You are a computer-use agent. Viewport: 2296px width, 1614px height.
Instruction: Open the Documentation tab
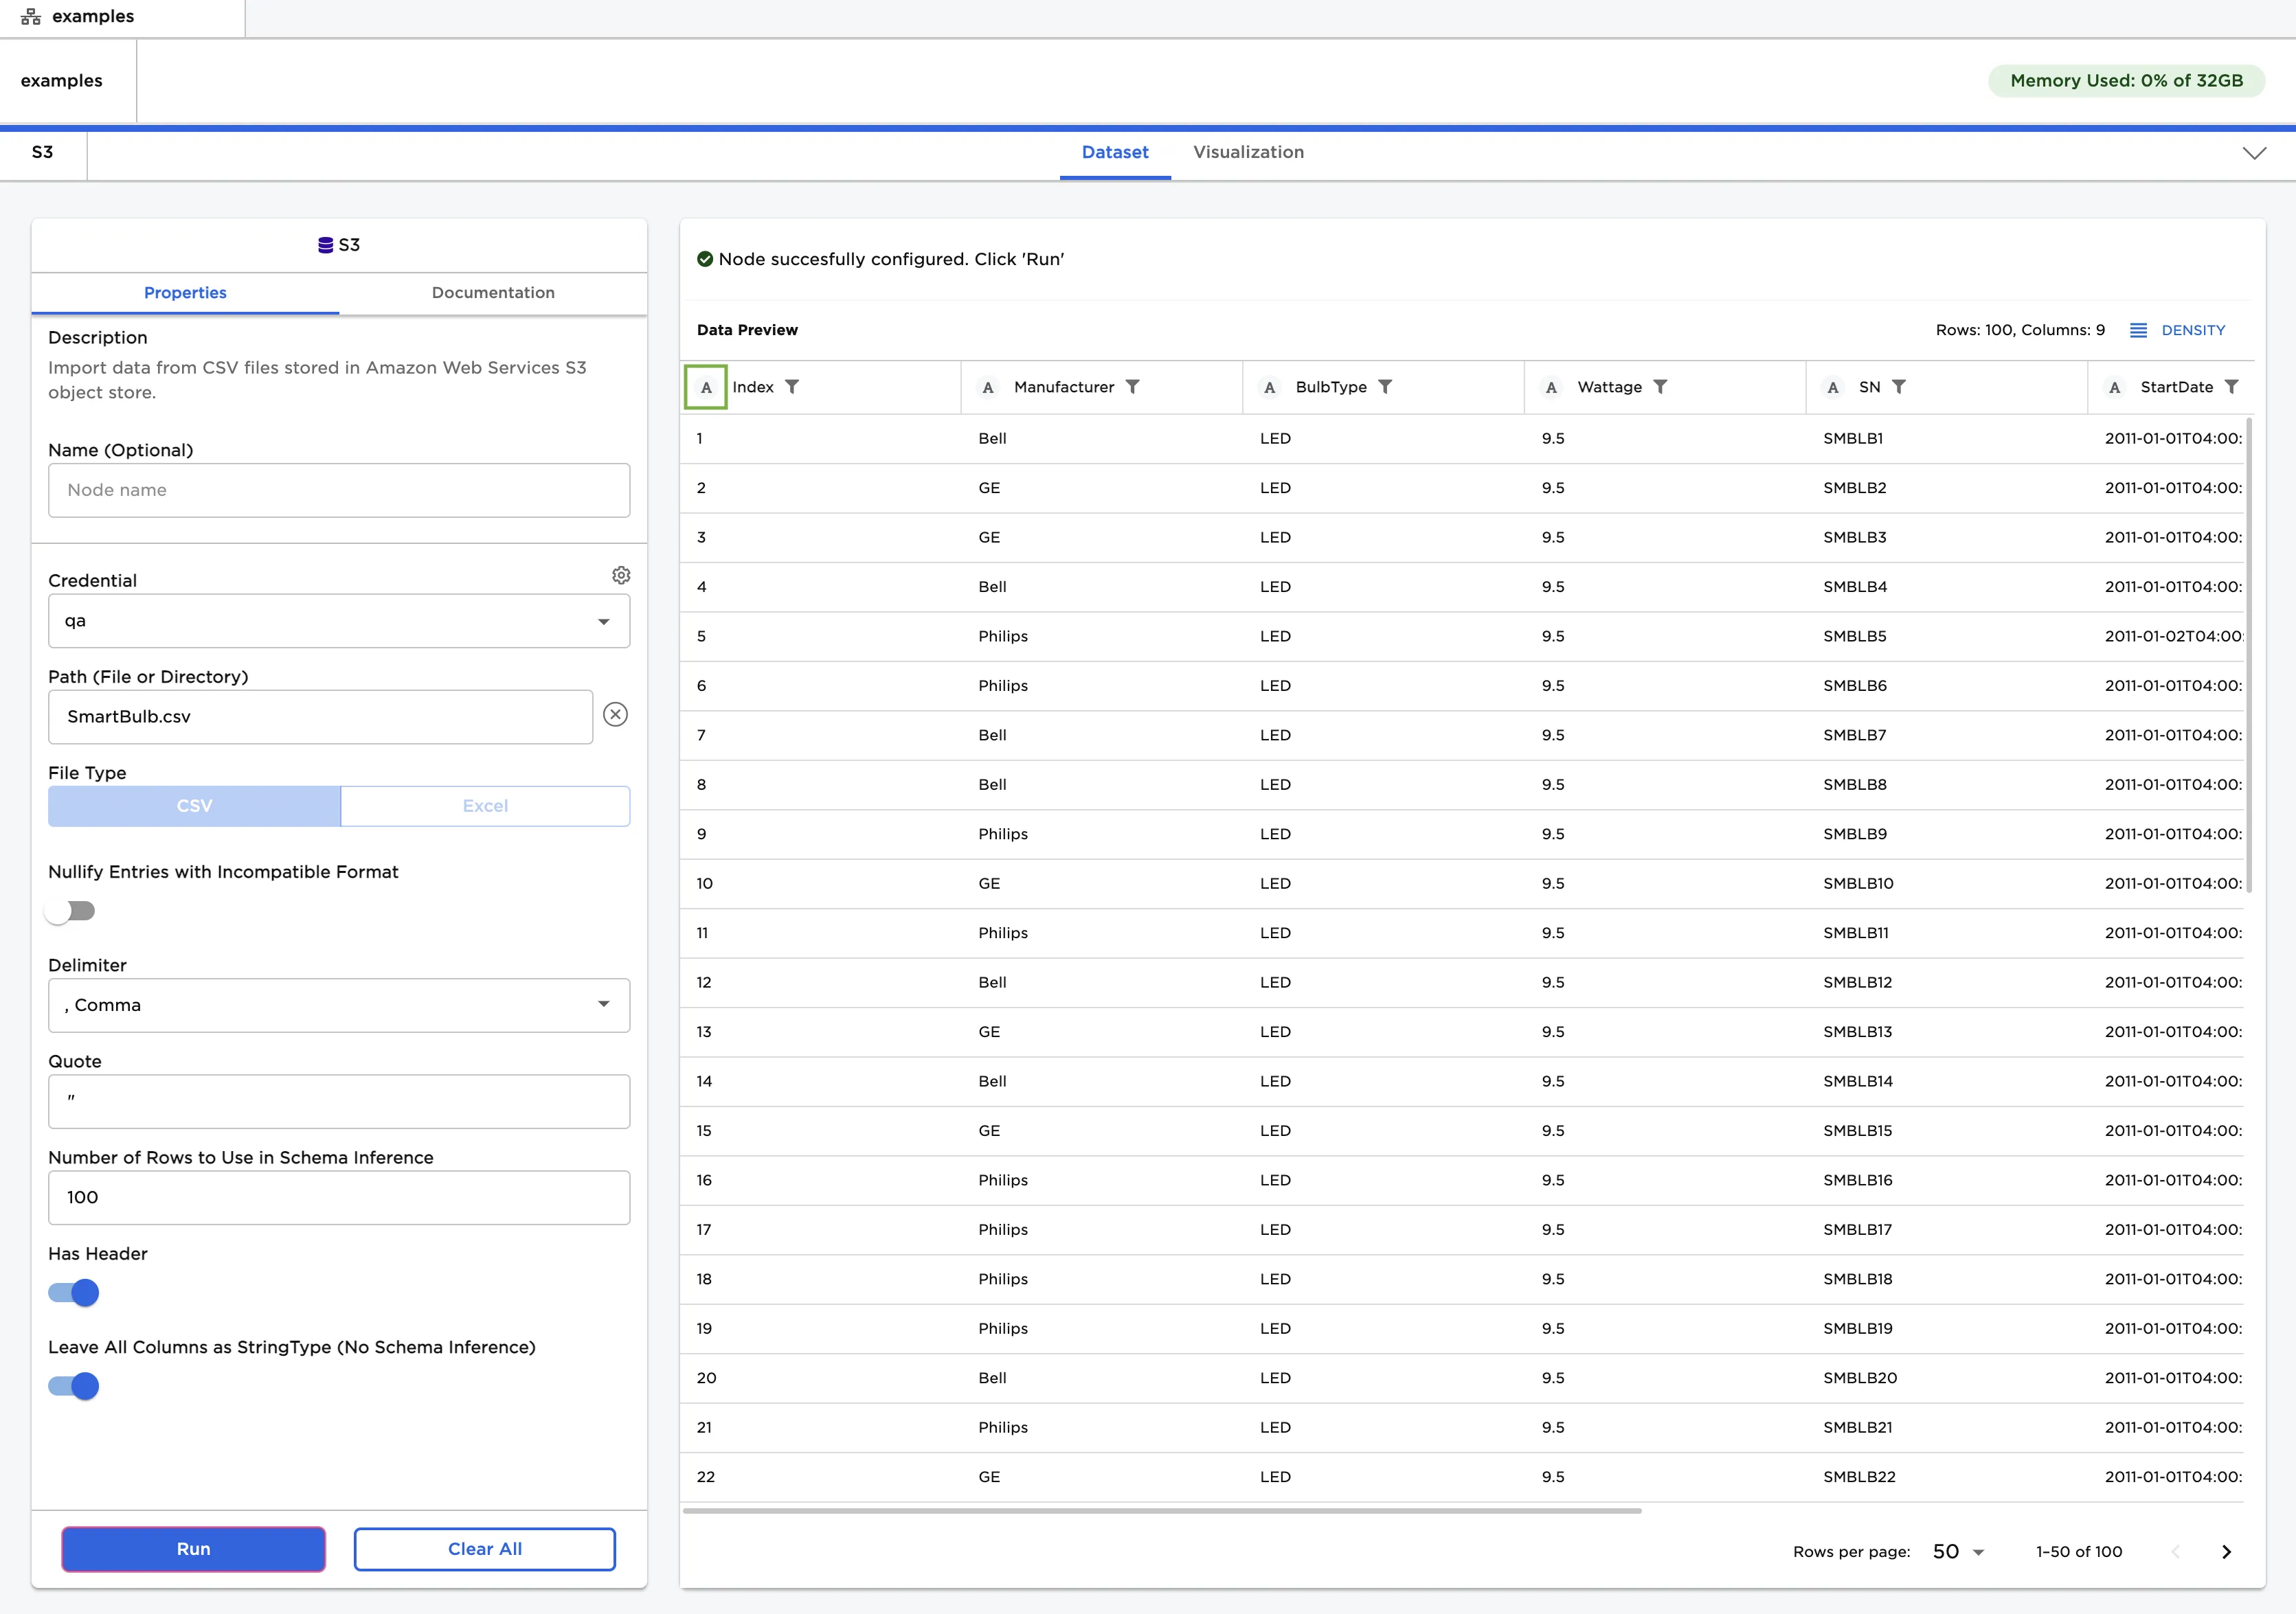tap(493, 292)
